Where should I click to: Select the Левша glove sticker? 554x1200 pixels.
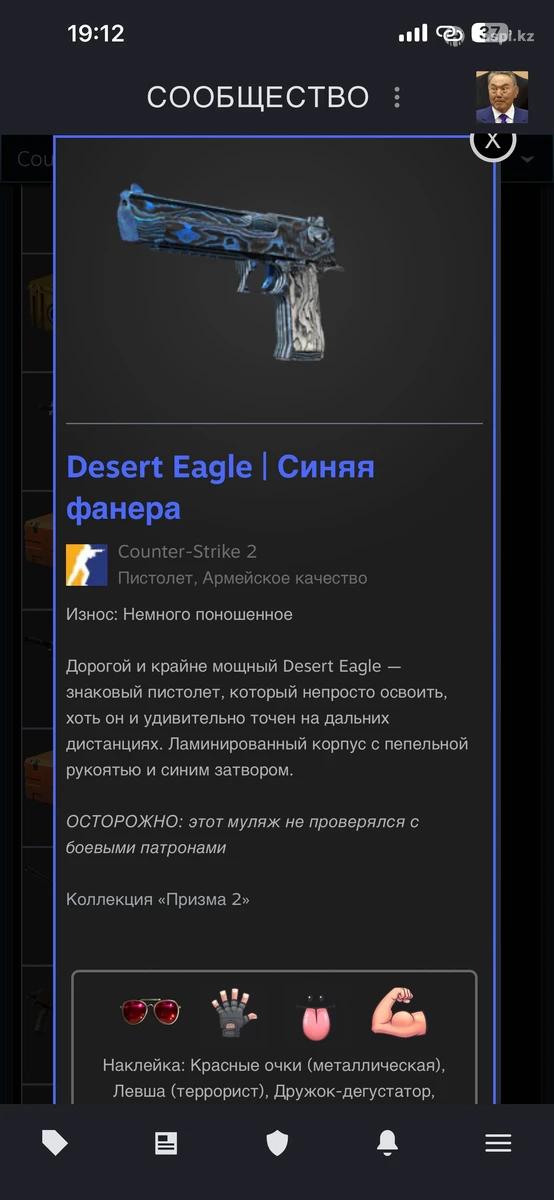pyautogui.click(x=233, y=1013)
